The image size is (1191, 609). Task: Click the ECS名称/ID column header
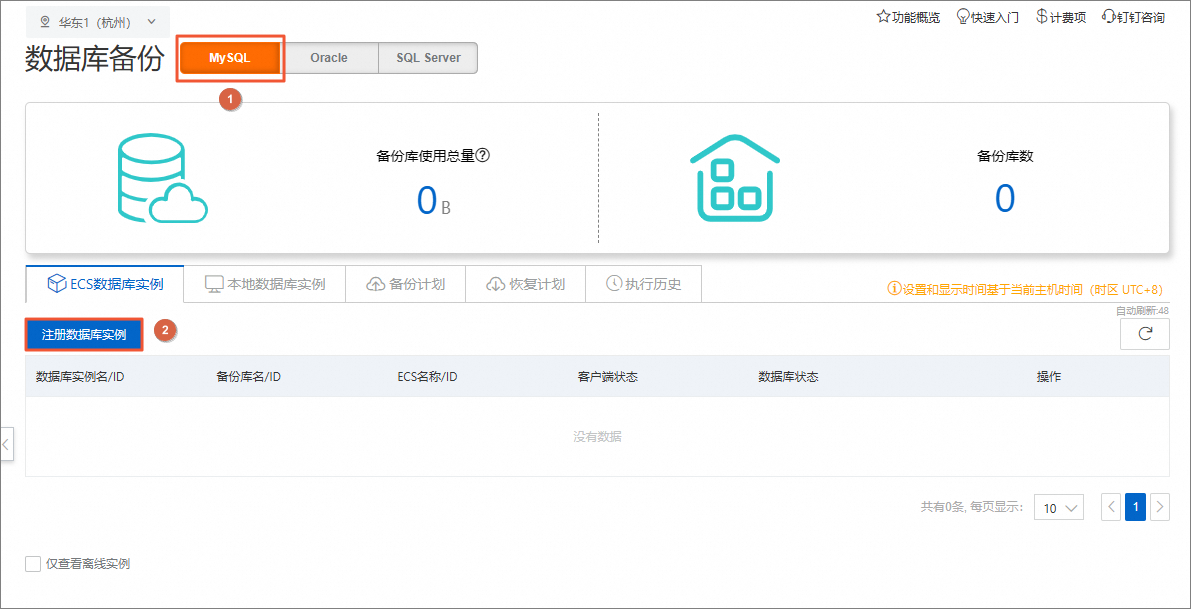coord(428,377)
